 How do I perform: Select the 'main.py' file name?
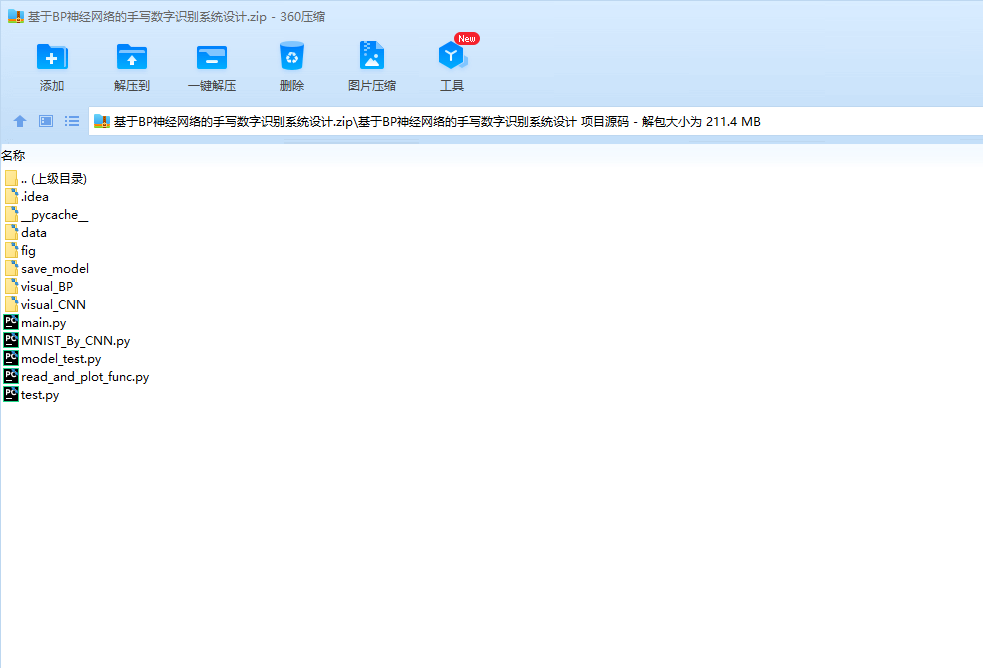(44, 323)
